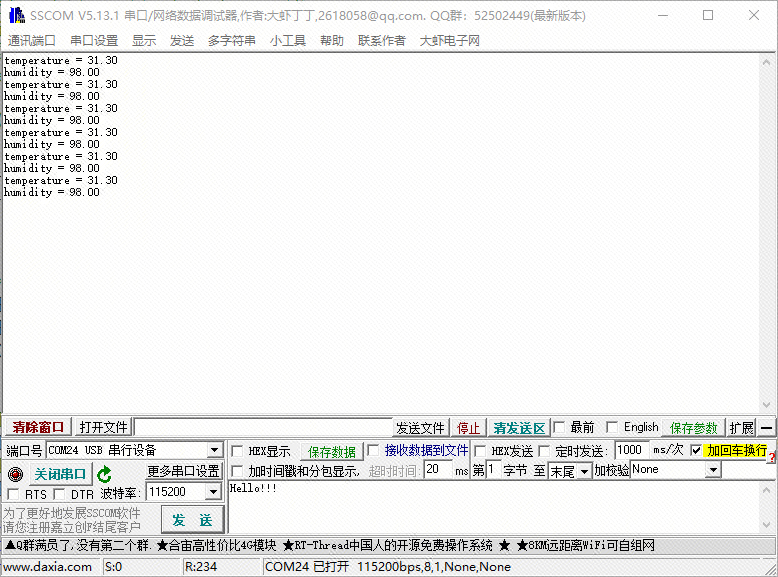Click the 清除窗口 button
Image resolution: width=778 pixels, height=577 pixels.
(38, 427)
